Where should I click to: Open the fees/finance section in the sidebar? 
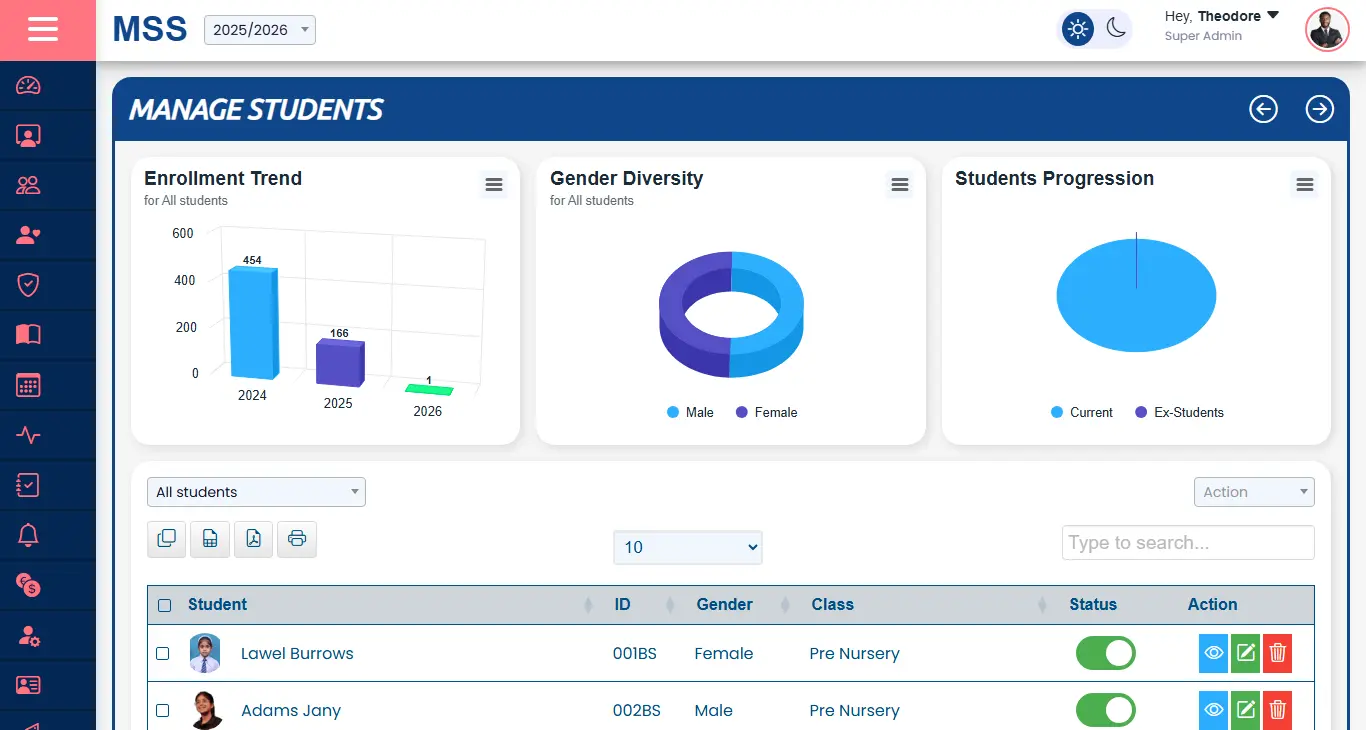tap(25, 585)
